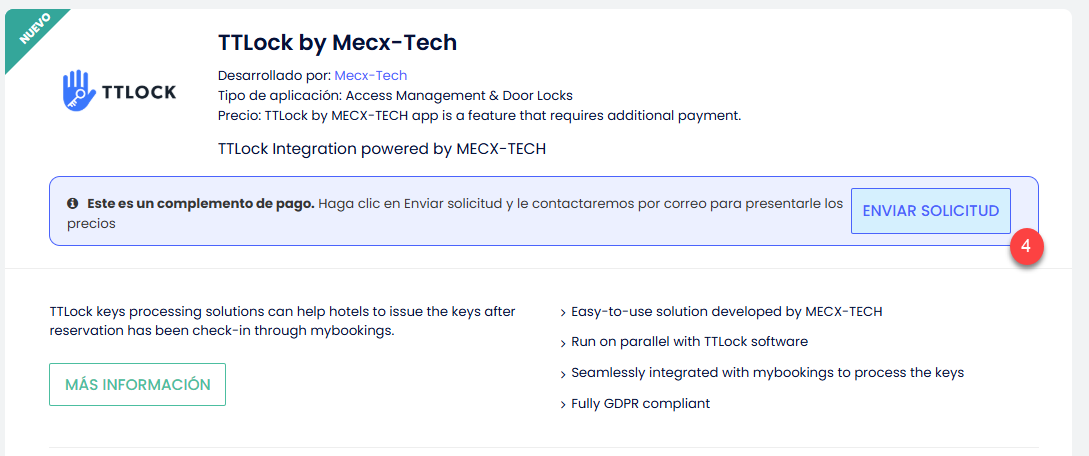The image size is (1089, 456).
Task: Click the chevron beside Run on parallel
Action: click(563, 342)
